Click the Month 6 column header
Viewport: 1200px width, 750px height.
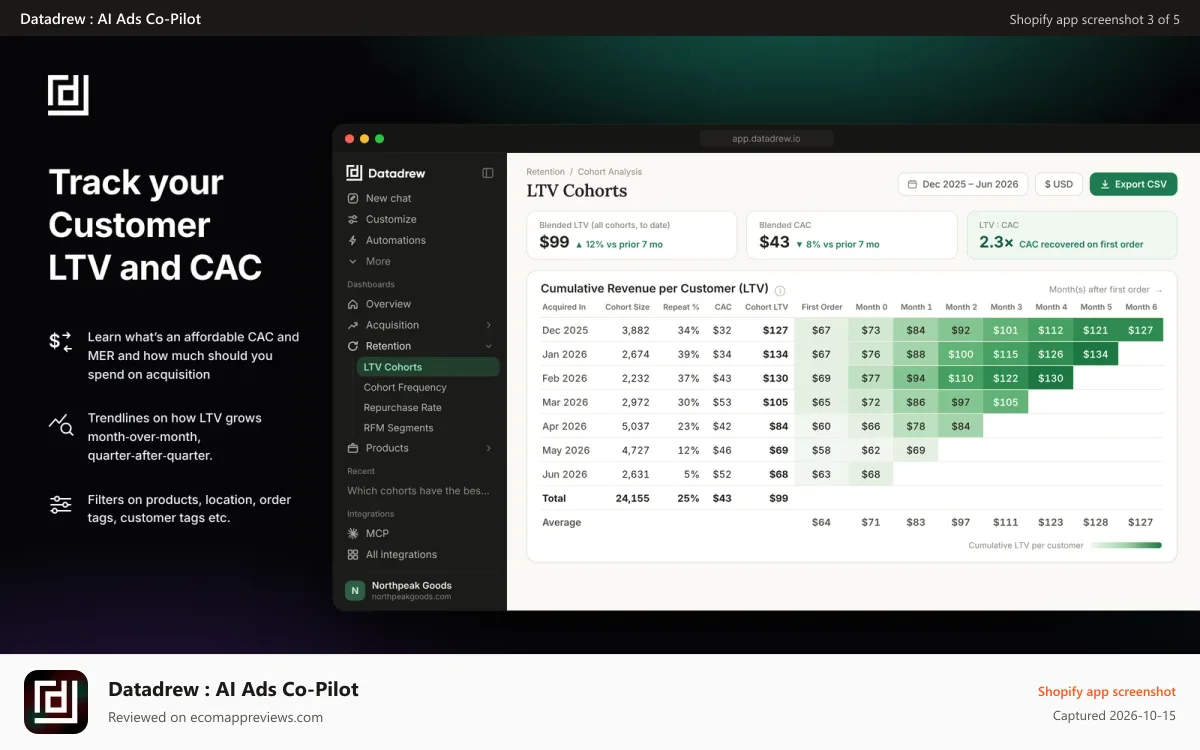1140,307
